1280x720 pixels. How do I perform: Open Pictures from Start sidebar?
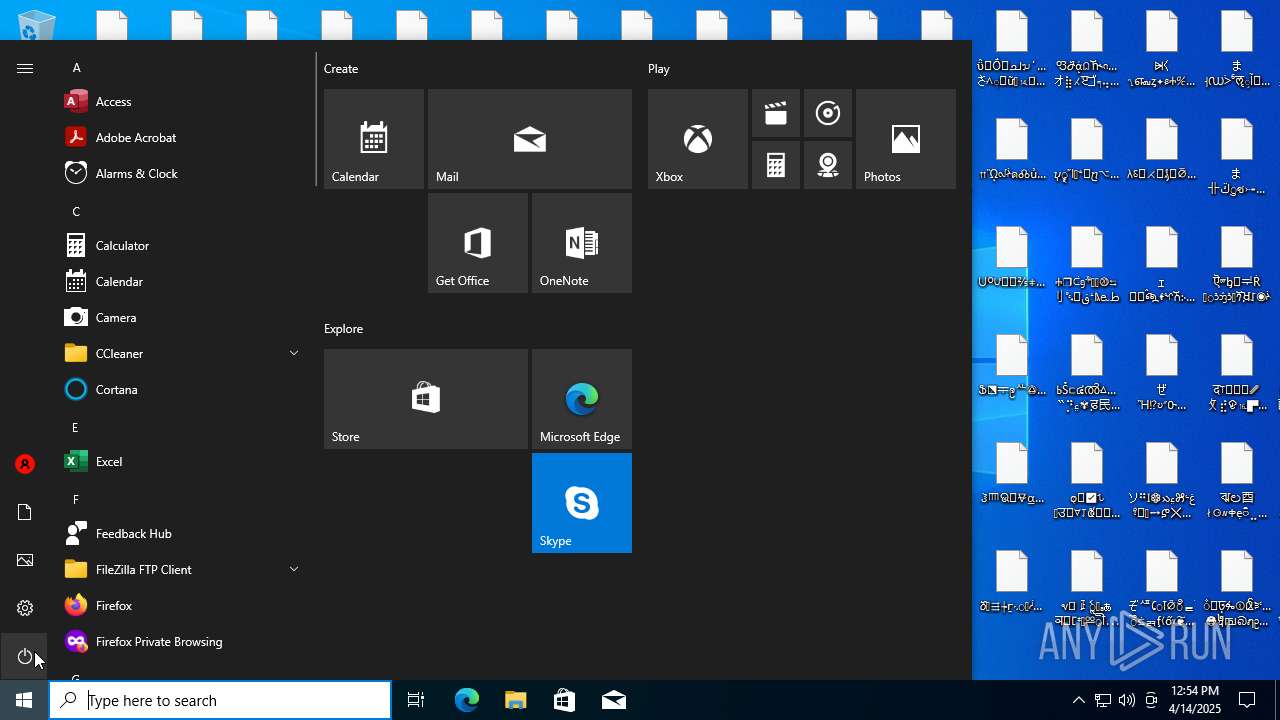[x=25, y=560]
